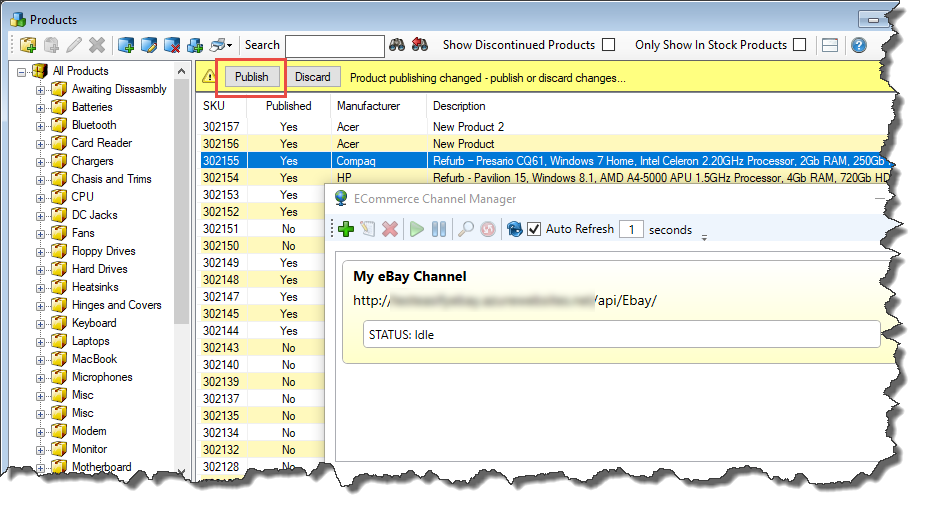Select the HP row SKU 302154

pos(544,178)
